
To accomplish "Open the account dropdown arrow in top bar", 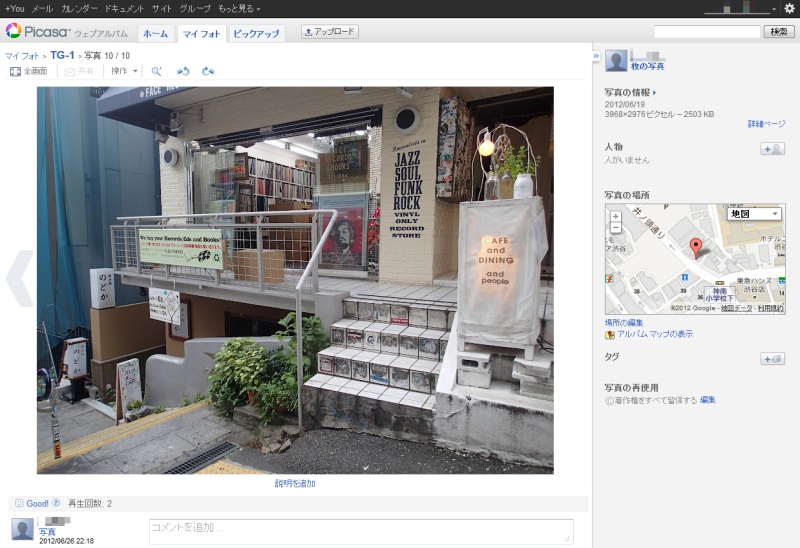I will tap(774, 9).
